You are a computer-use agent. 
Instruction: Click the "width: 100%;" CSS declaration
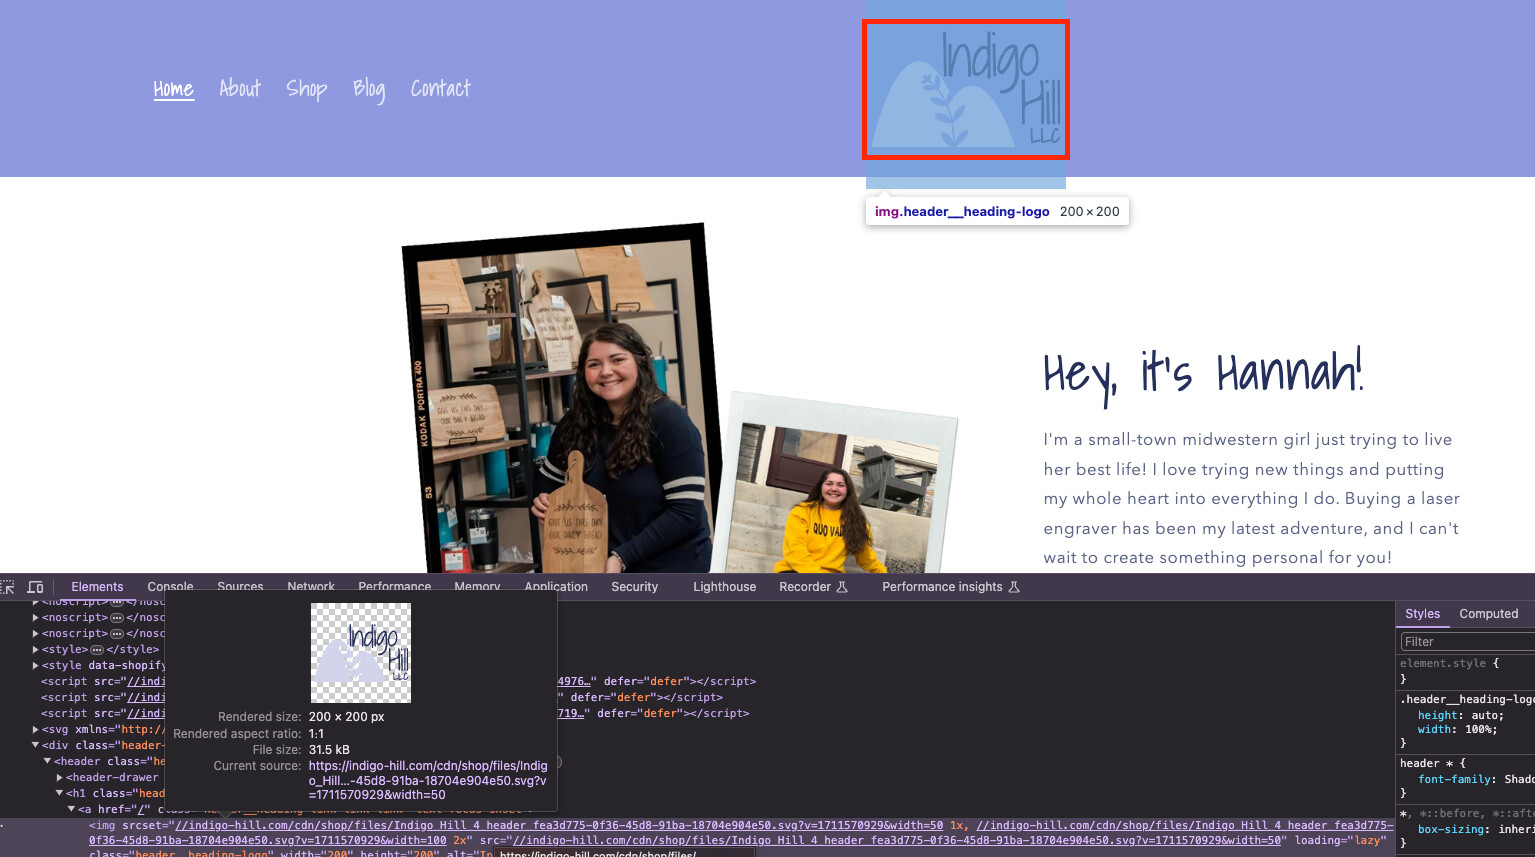pyautogui.click(x=1457, y=730)
